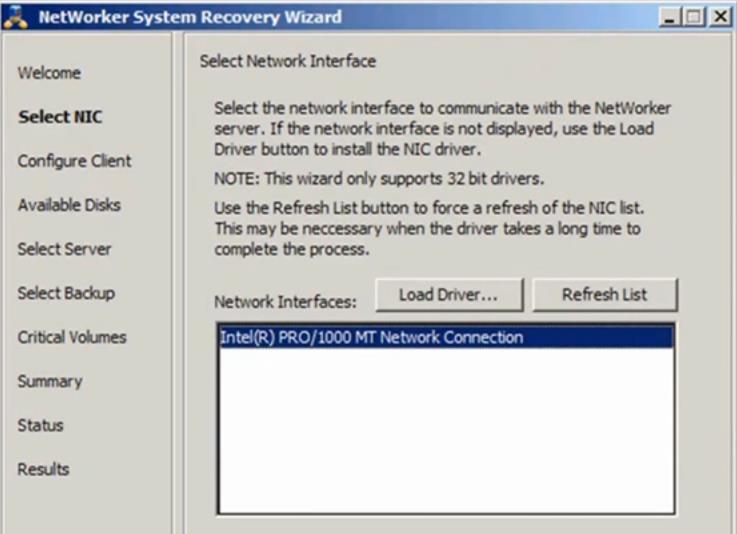
Task: Open the Summary step
Action: 50,381
